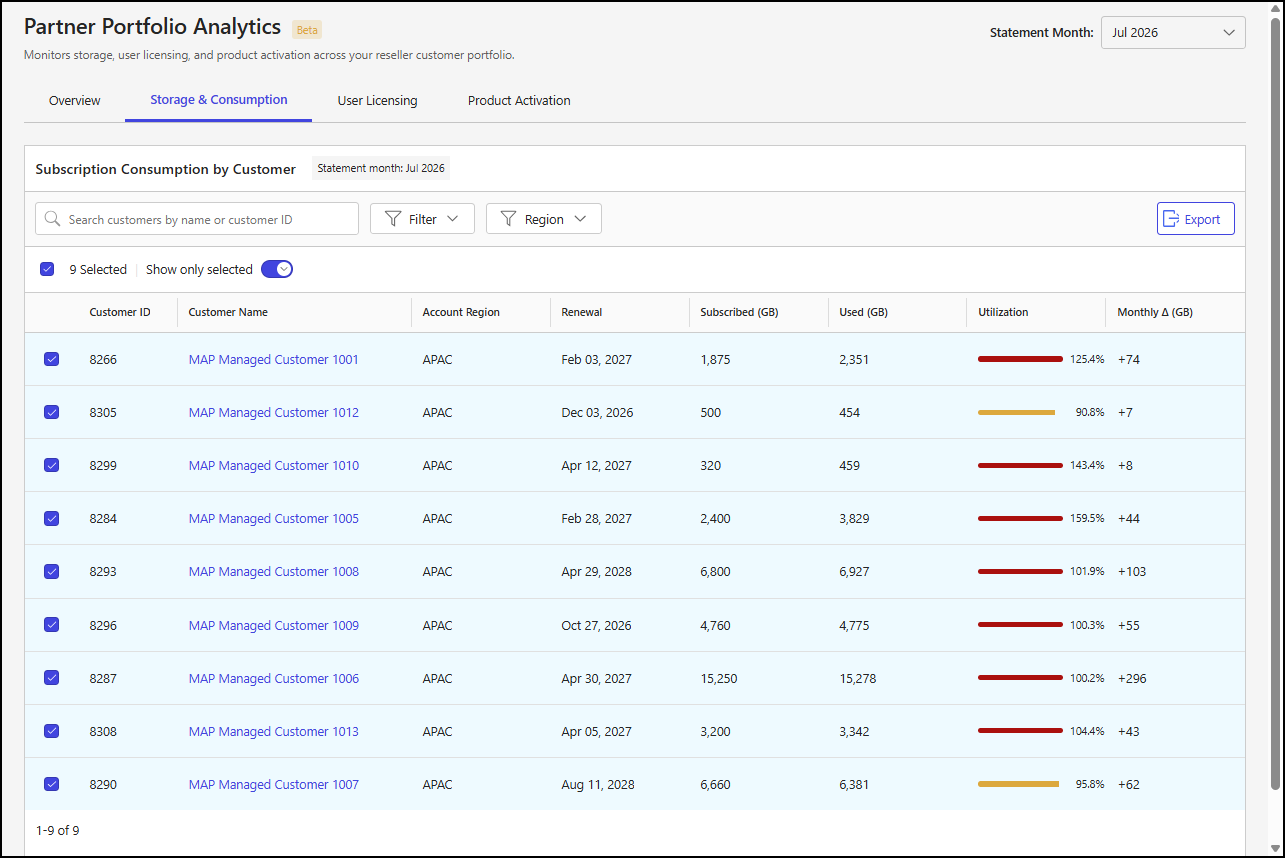Screen dimensions: 1285x858
Task: Click the 'Statement month: Jul 2026' tag
Action: click(x=381, y=168)
